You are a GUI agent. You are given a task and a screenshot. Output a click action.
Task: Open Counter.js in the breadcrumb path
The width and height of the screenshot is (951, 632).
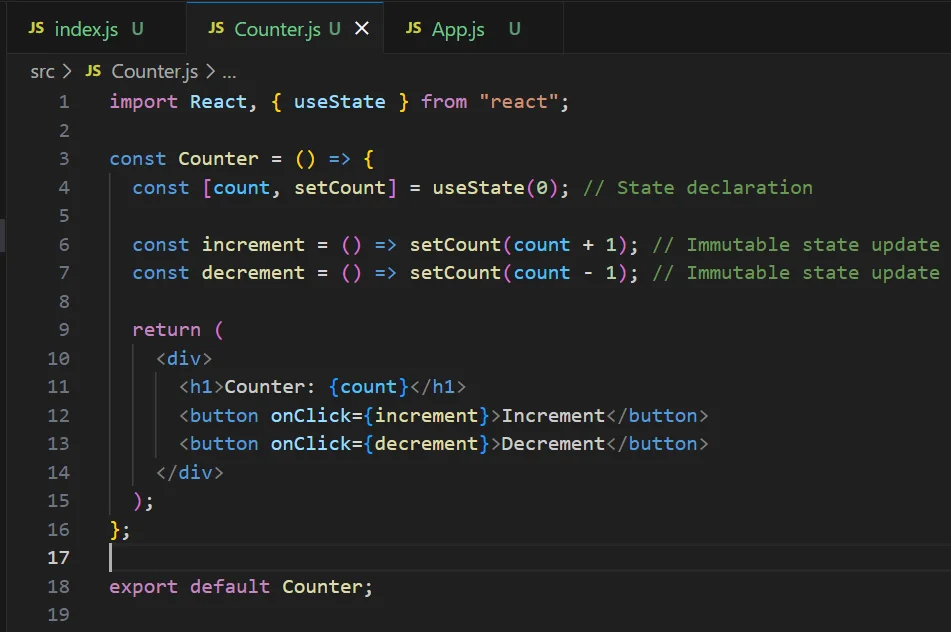[x=155, y=72]
